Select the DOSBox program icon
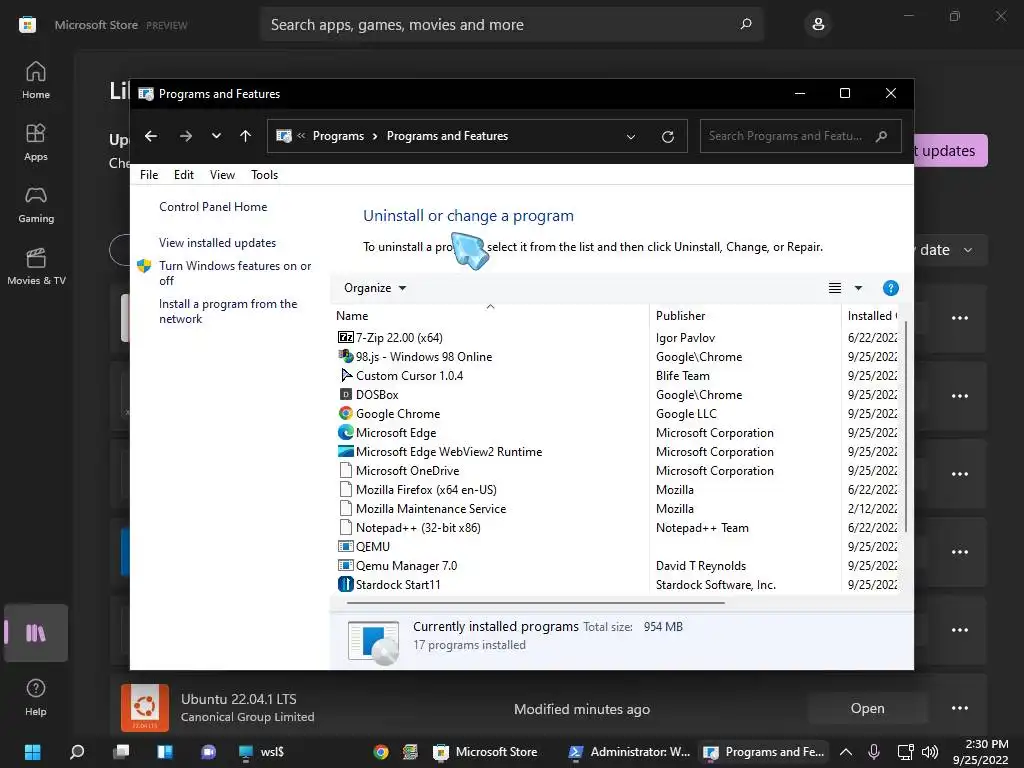Image resolution: width=1024 pixels, height=768 pixels. (x=345, y=394)
